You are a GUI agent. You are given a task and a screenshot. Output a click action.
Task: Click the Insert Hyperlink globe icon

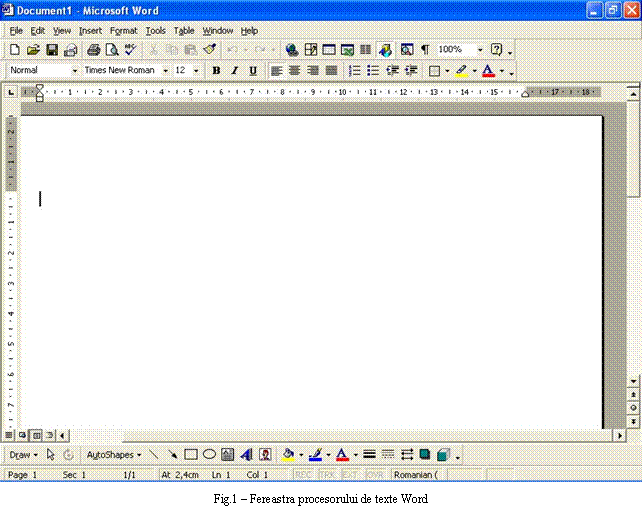(291, 50)
